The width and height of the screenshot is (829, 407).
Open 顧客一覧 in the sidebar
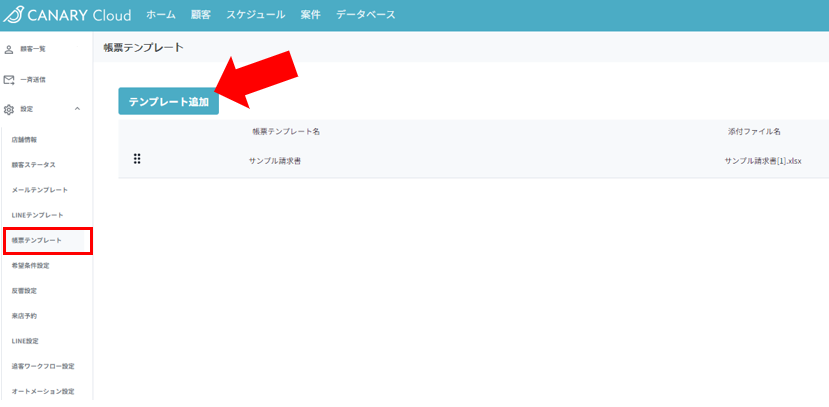tap(33, 49)
